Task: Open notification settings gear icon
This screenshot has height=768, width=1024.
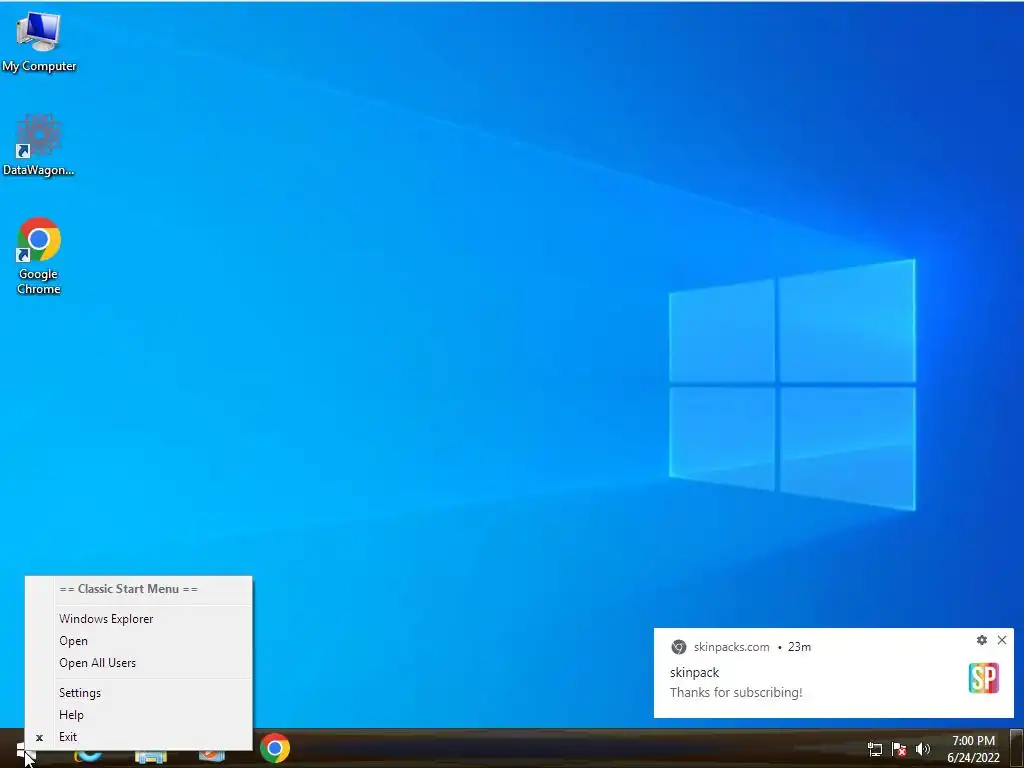Action: coord(982,640)
